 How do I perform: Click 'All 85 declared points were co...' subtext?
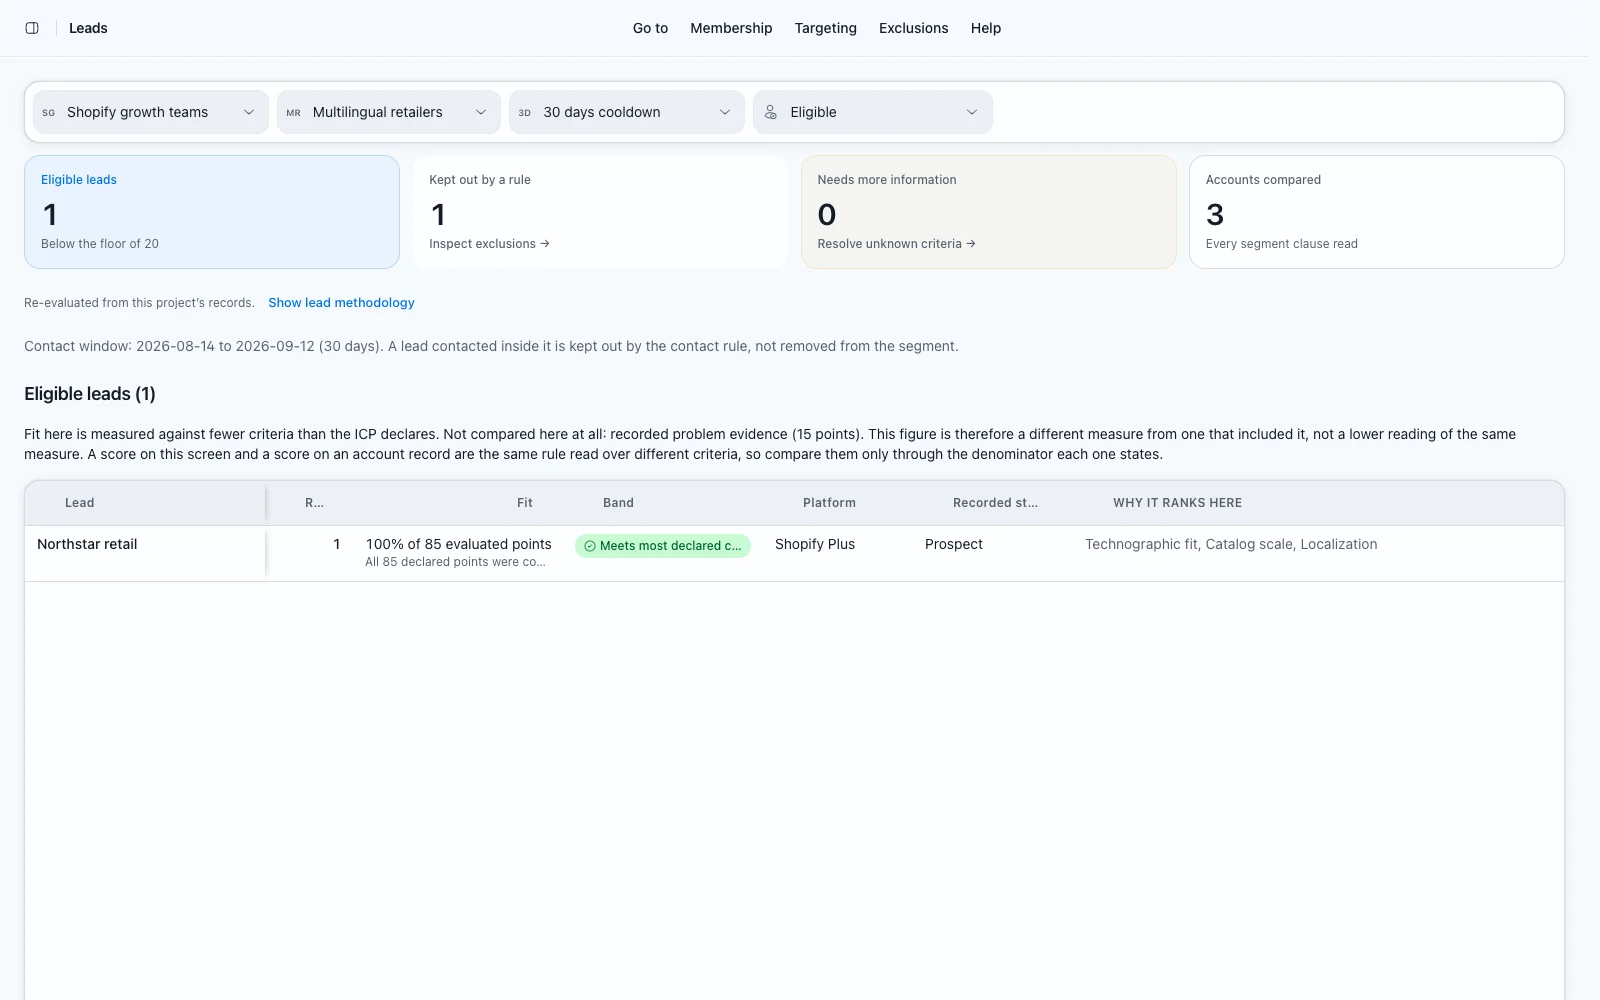(x=455, y=562)
